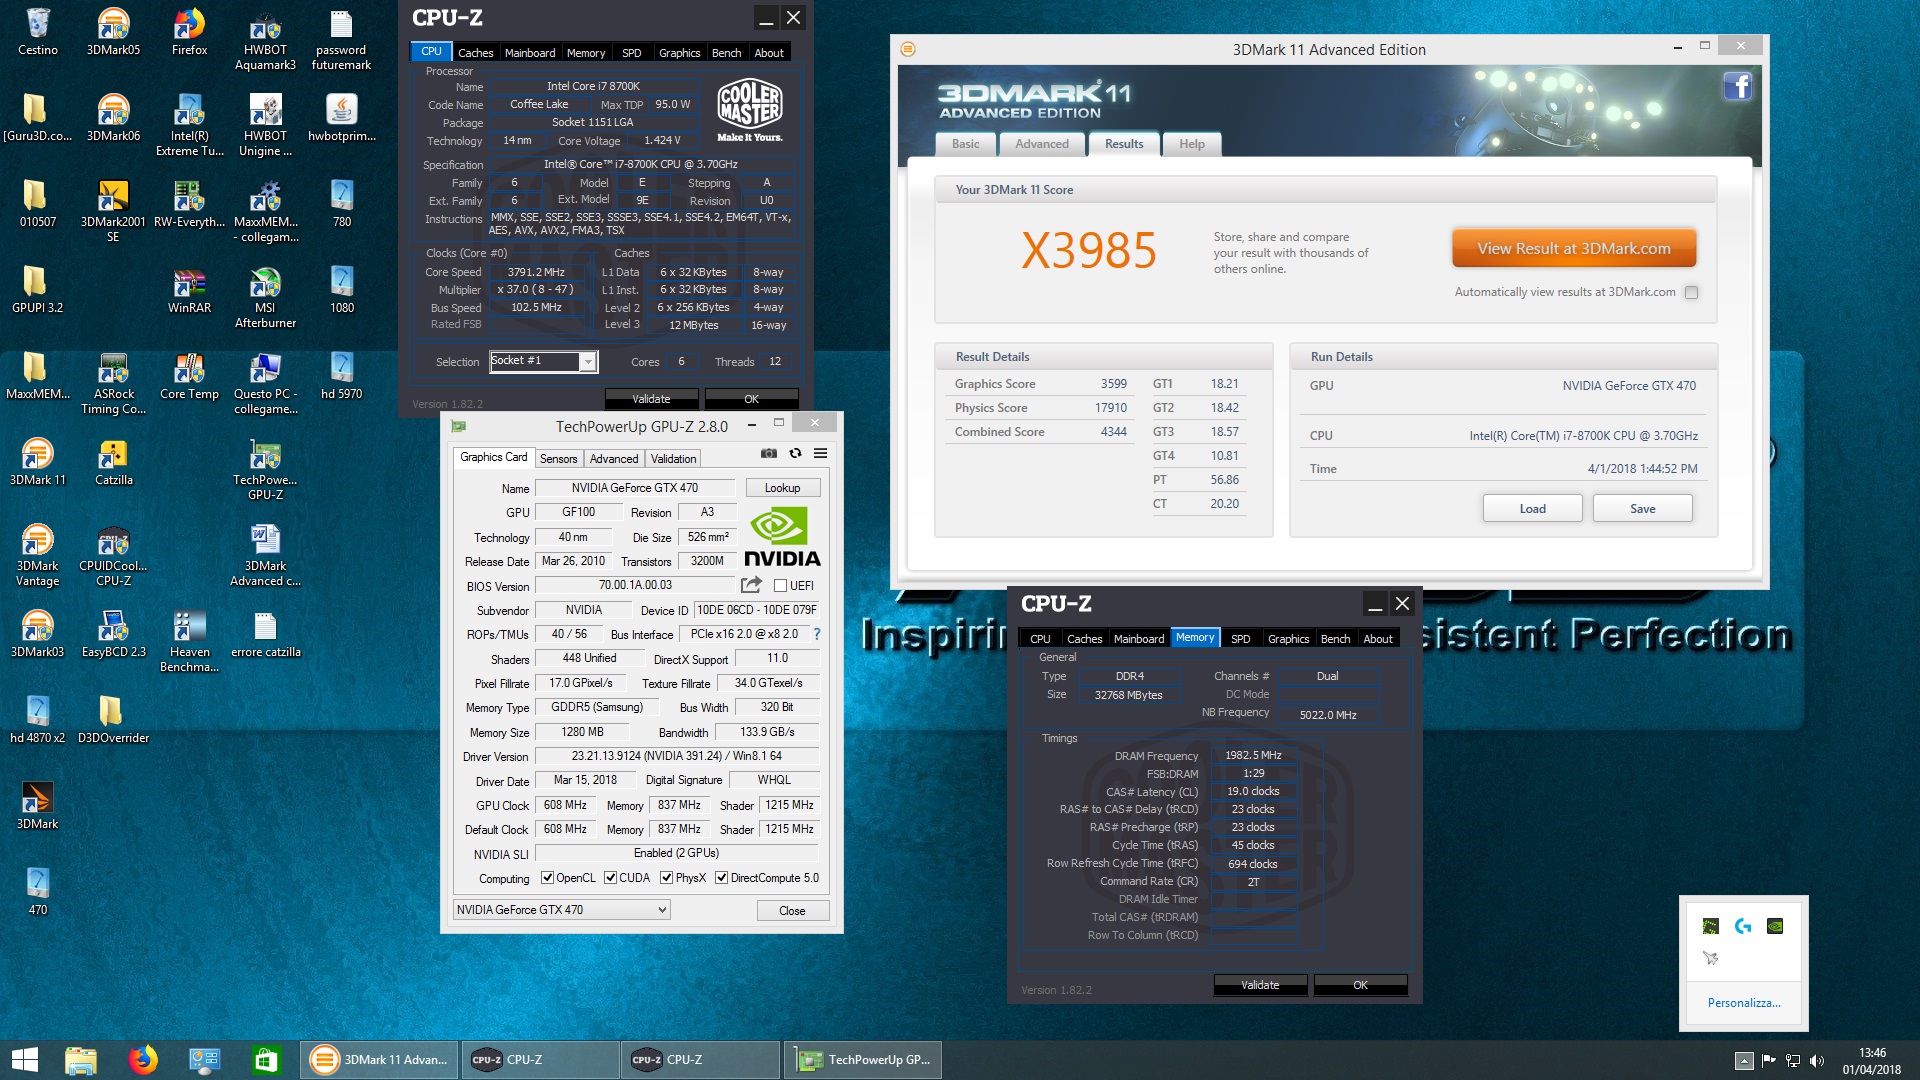Open Heaven Benchmark desktop icon
Image resolution: width=1920 pixels, height=1080 pixels.
click(x=189, y=641)
